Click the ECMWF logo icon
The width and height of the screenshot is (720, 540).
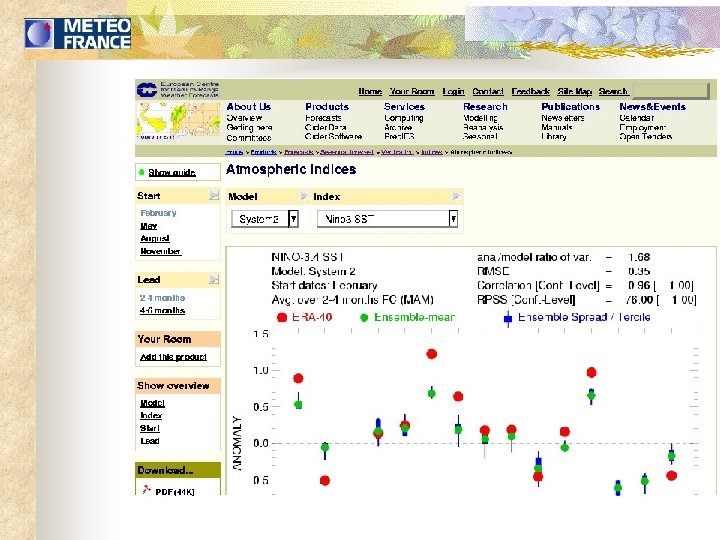pyautogui.click(x=147, y=90)
